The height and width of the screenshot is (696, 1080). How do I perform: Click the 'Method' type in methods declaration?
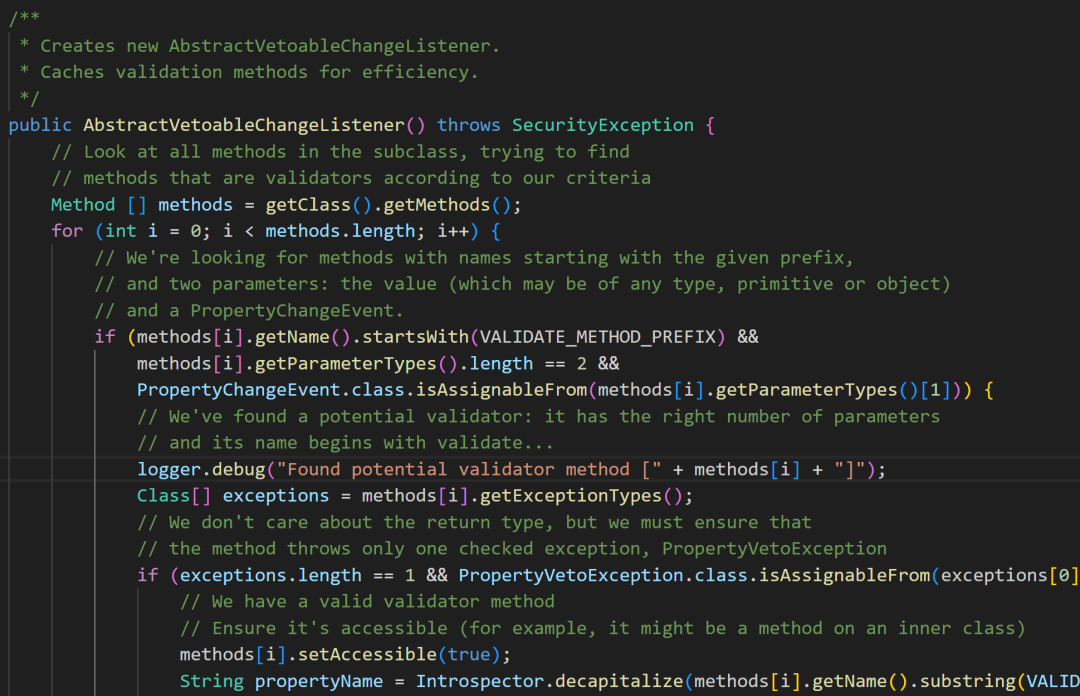pos(83,205)
